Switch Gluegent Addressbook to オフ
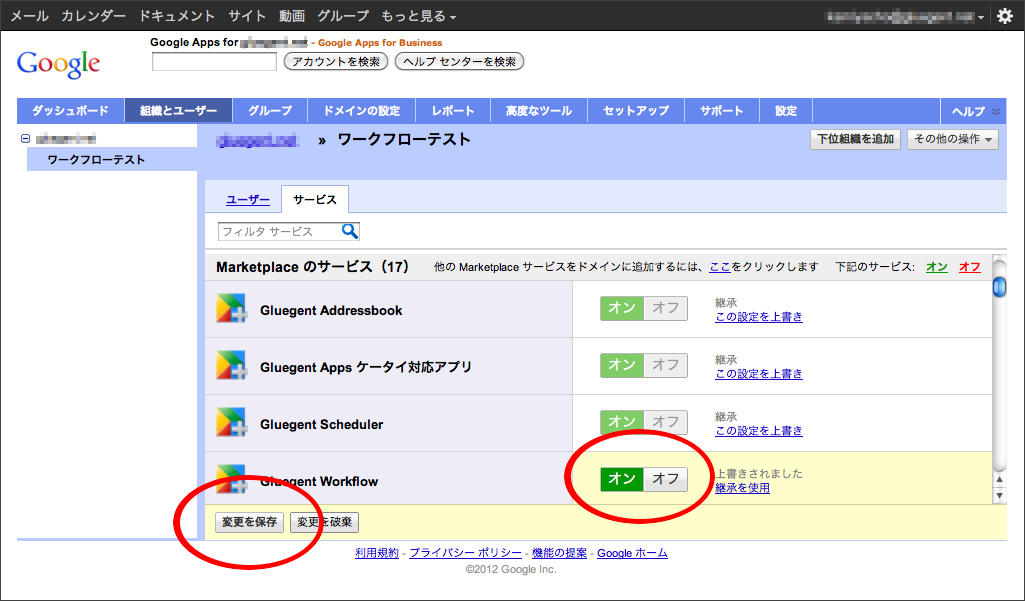 click(666, 309)
